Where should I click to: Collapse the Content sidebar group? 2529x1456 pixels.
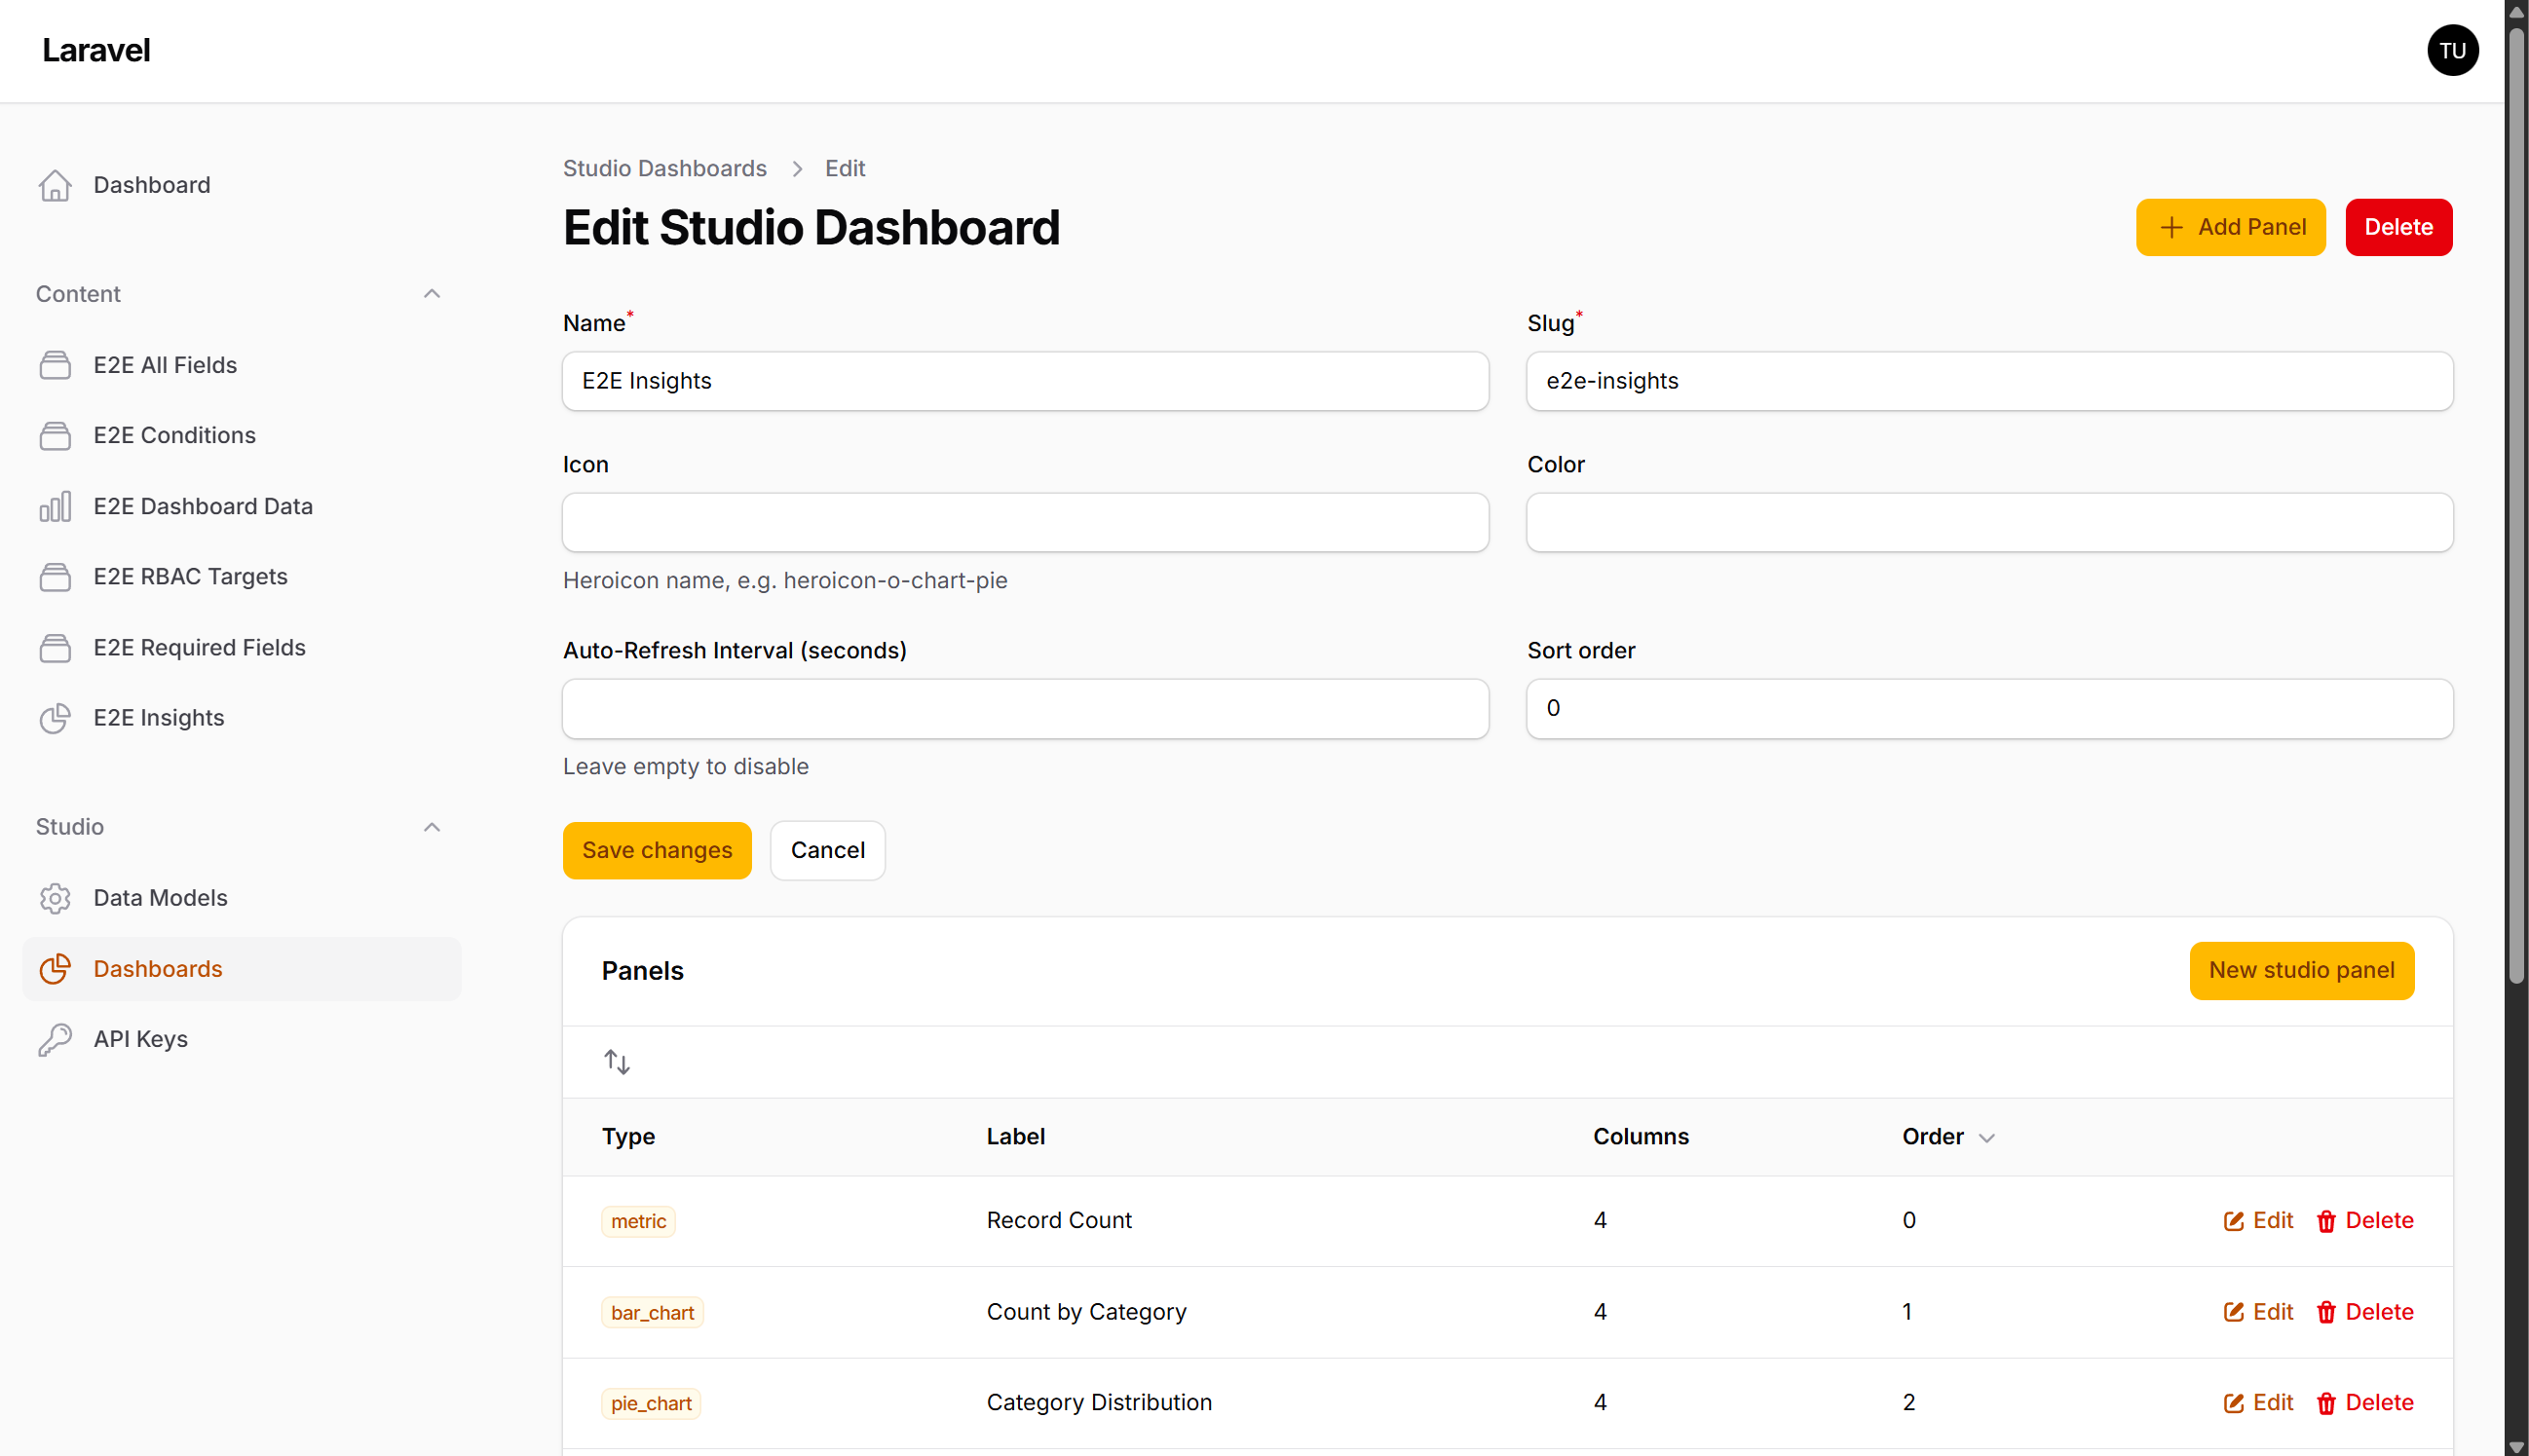click(432, 294)
